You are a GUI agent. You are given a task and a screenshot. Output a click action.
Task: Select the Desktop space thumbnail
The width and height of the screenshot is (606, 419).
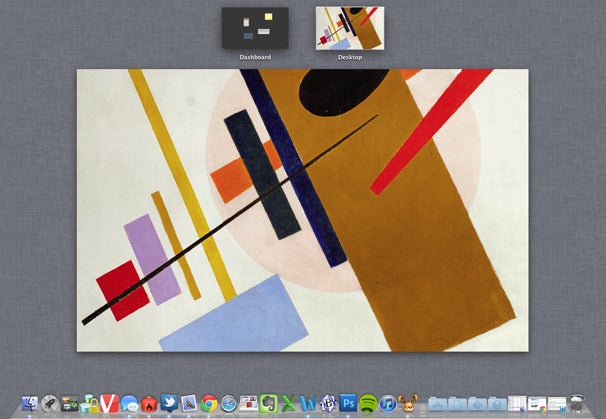point(350,28)
